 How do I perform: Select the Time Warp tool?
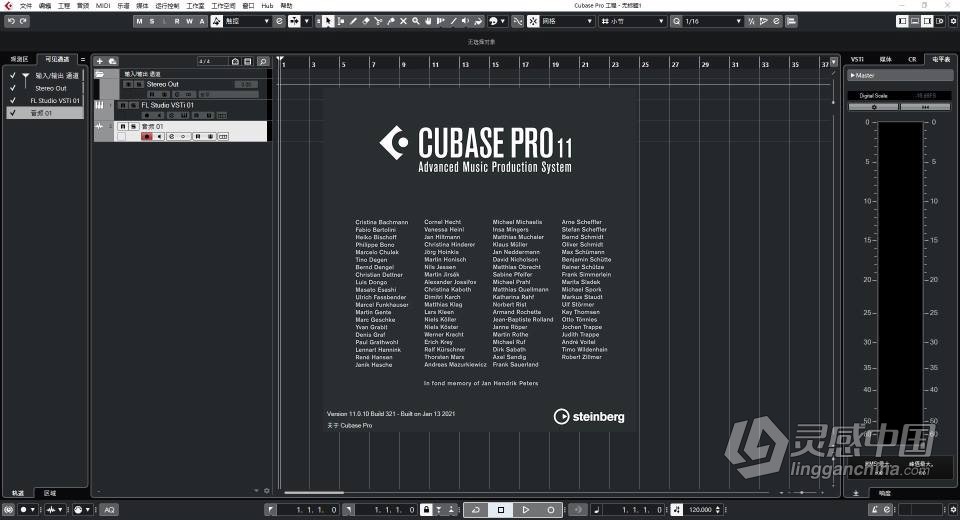click(x=441, y=21)
